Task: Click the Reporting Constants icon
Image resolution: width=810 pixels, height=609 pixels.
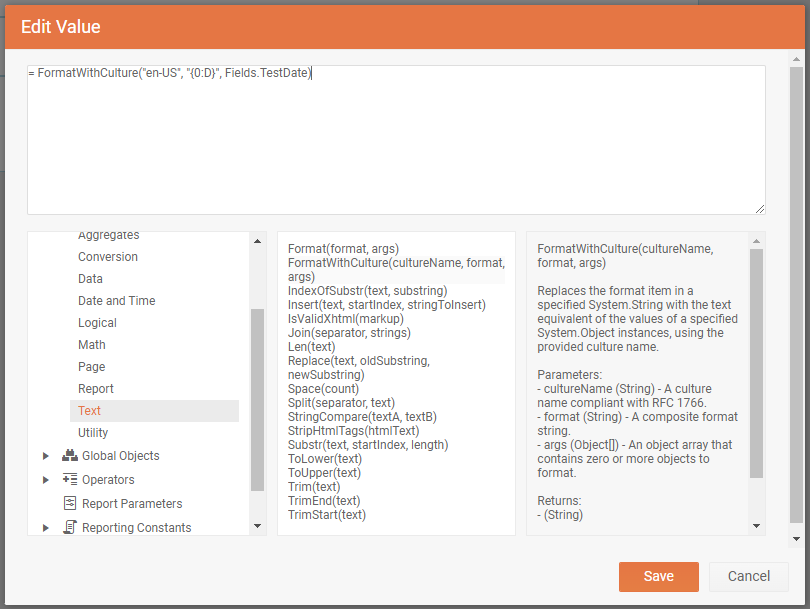Action: pyautogui.click(x=70, y=527)
